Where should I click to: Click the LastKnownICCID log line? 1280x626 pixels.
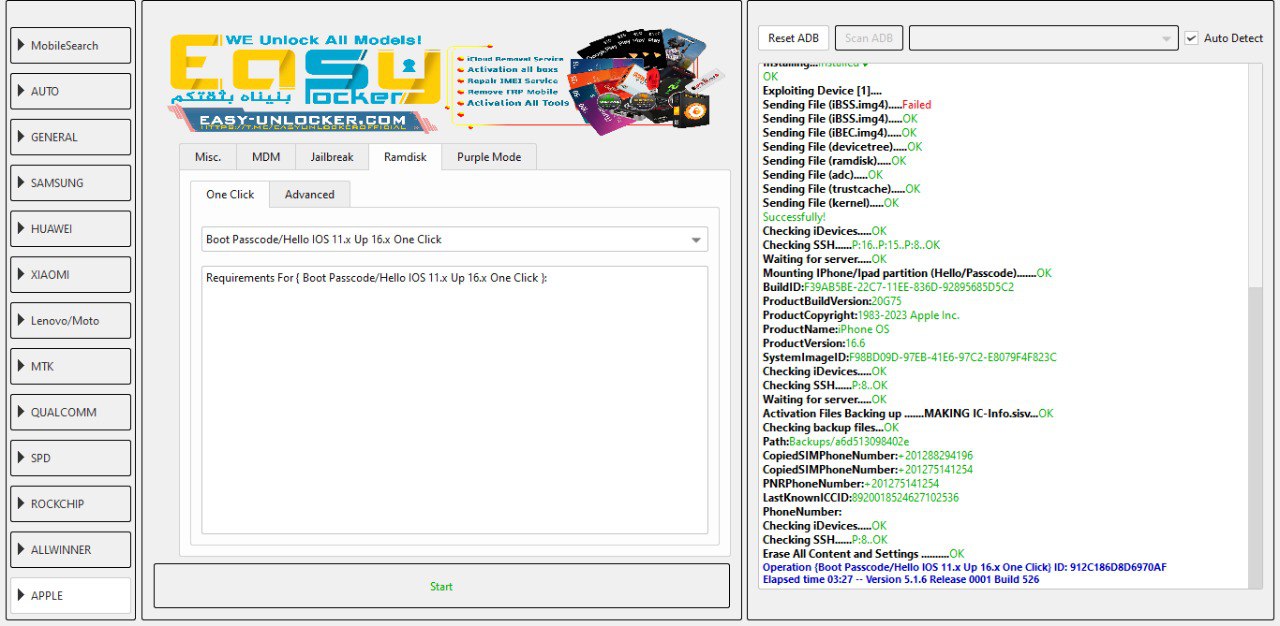tap(861, 497)
